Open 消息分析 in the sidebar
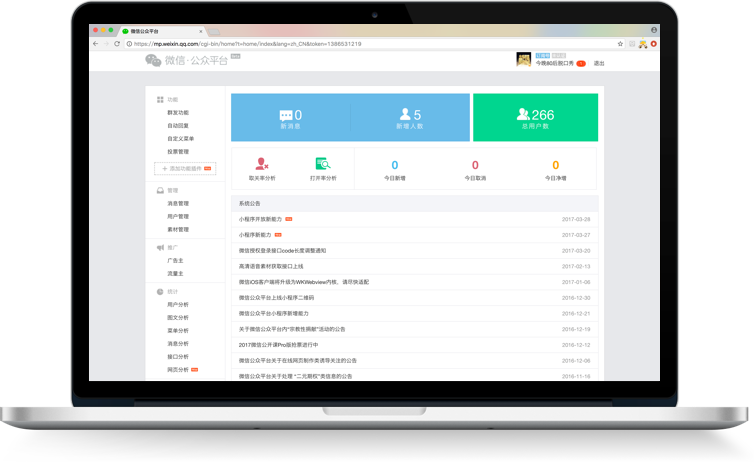This screenshot has width=754, height=462. point(178,344)
